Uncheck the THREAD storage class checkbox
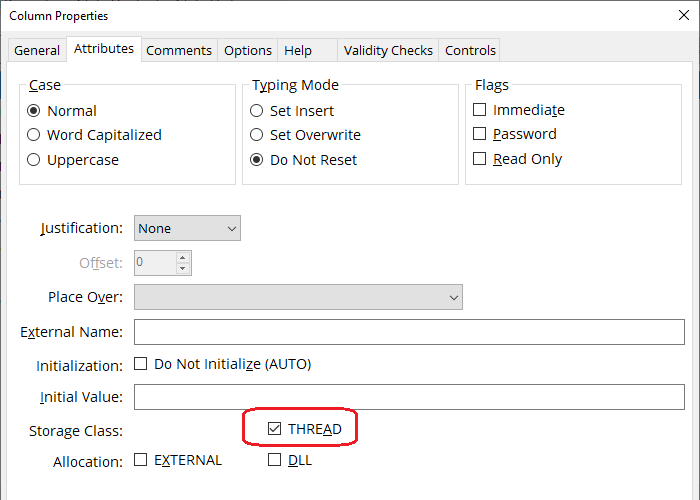Image resolution: width=700 pixels, height=500 pixels. point(275,429)
